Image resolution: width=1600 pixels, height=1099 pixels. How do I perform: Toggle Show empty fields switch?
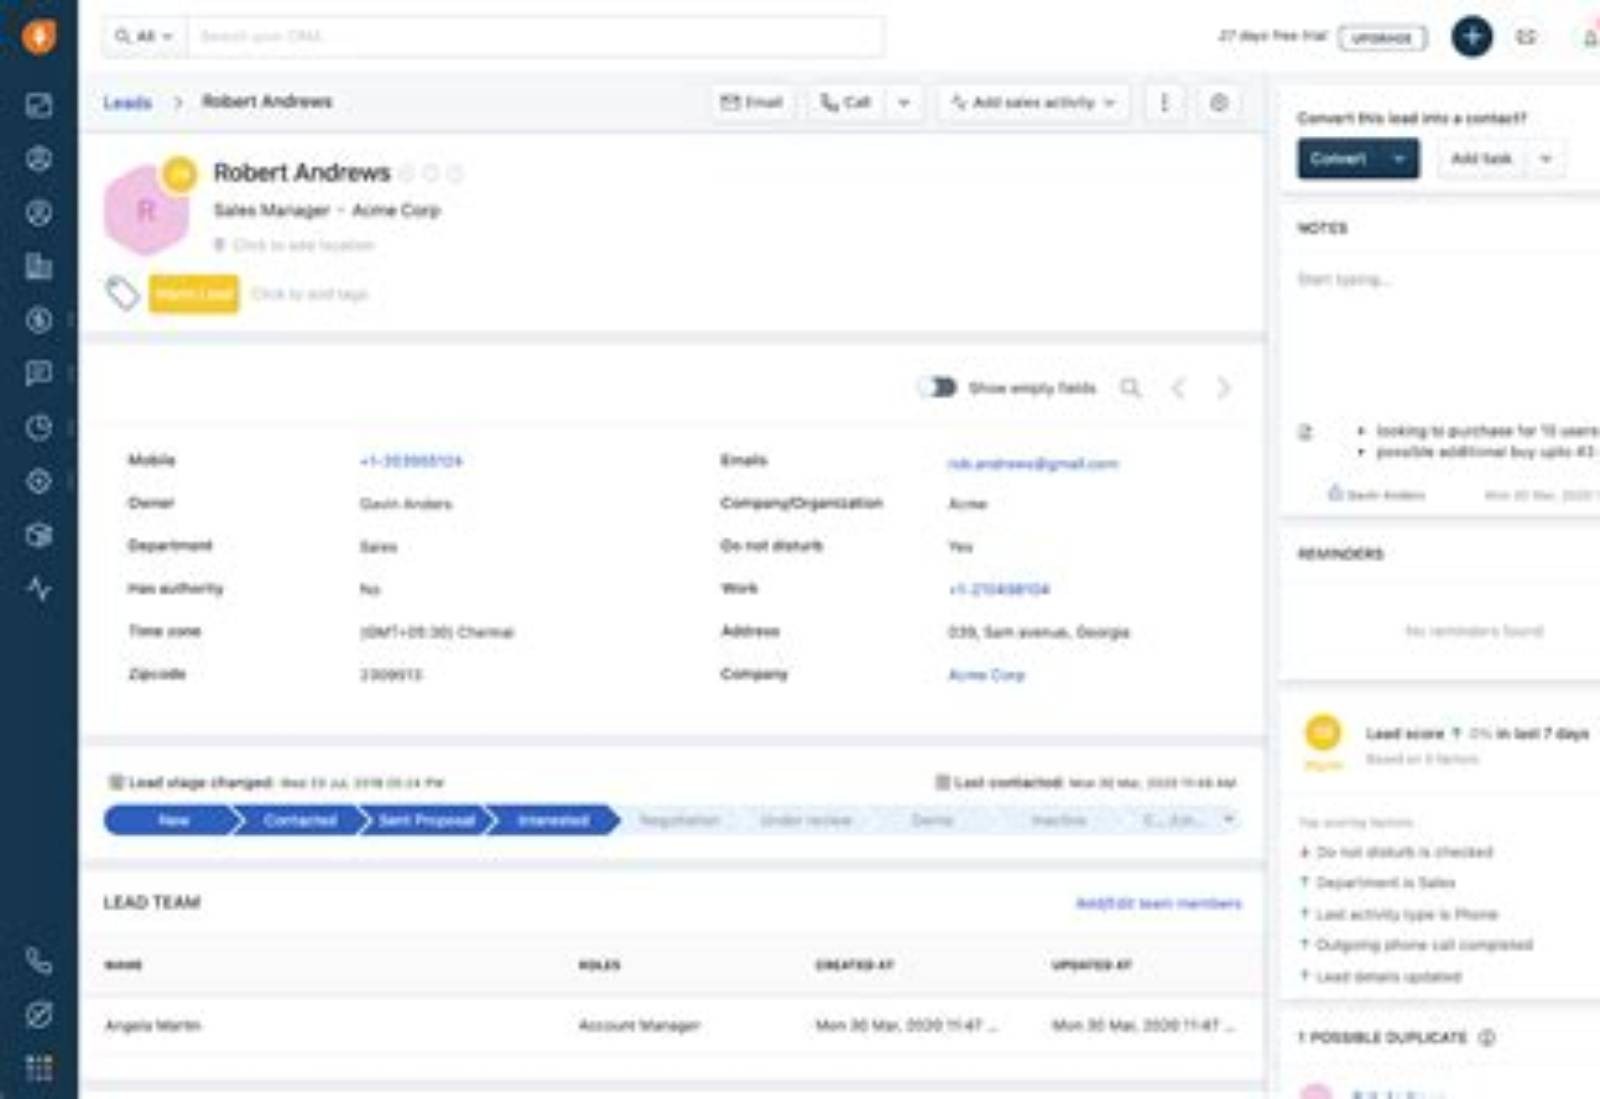tap(938, 387)
